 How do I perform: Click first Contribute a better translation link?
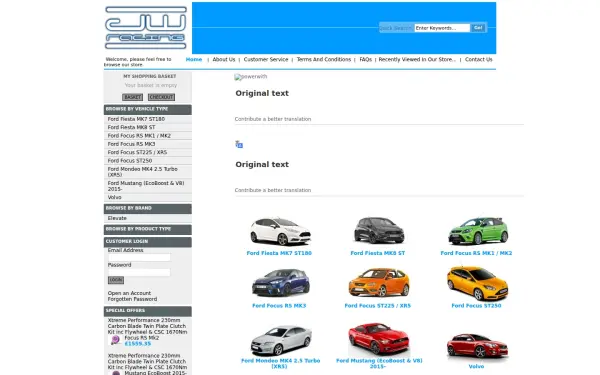tap(273, 119)
